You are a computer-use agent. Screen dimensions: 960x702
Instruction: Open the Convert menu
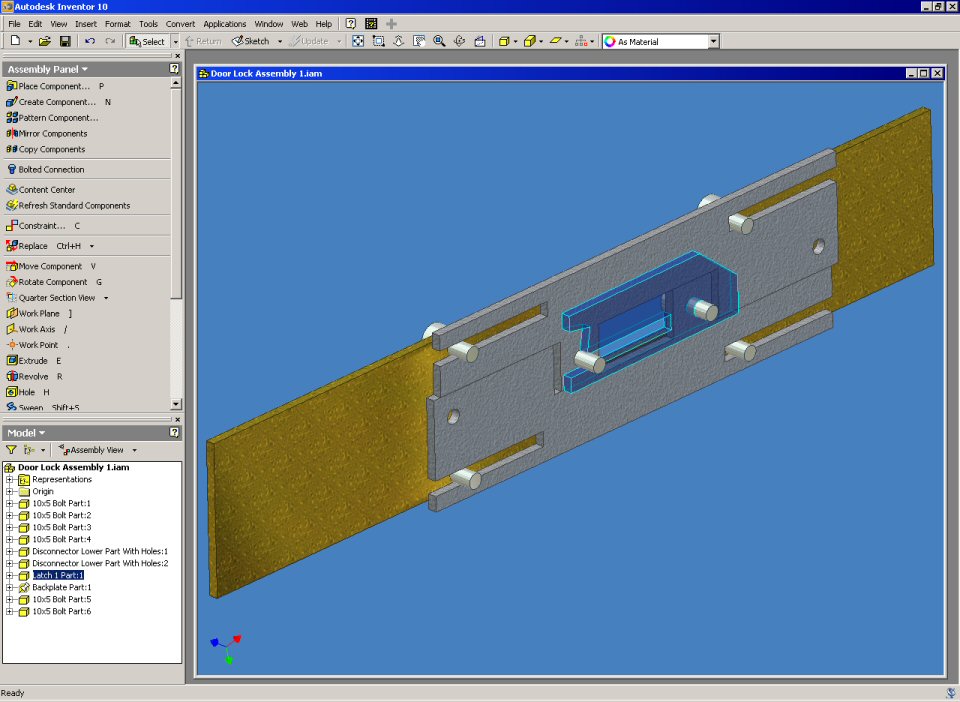click(180, 23)
